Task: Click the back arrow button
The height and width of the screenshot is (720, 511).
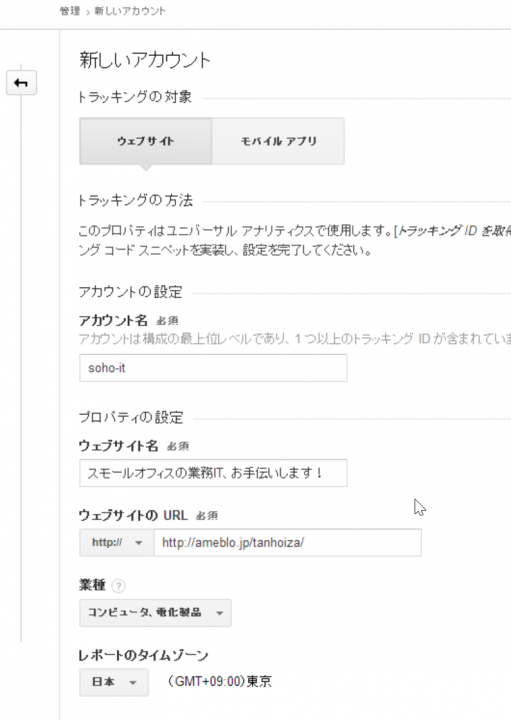Action: (x=21, y=83)
